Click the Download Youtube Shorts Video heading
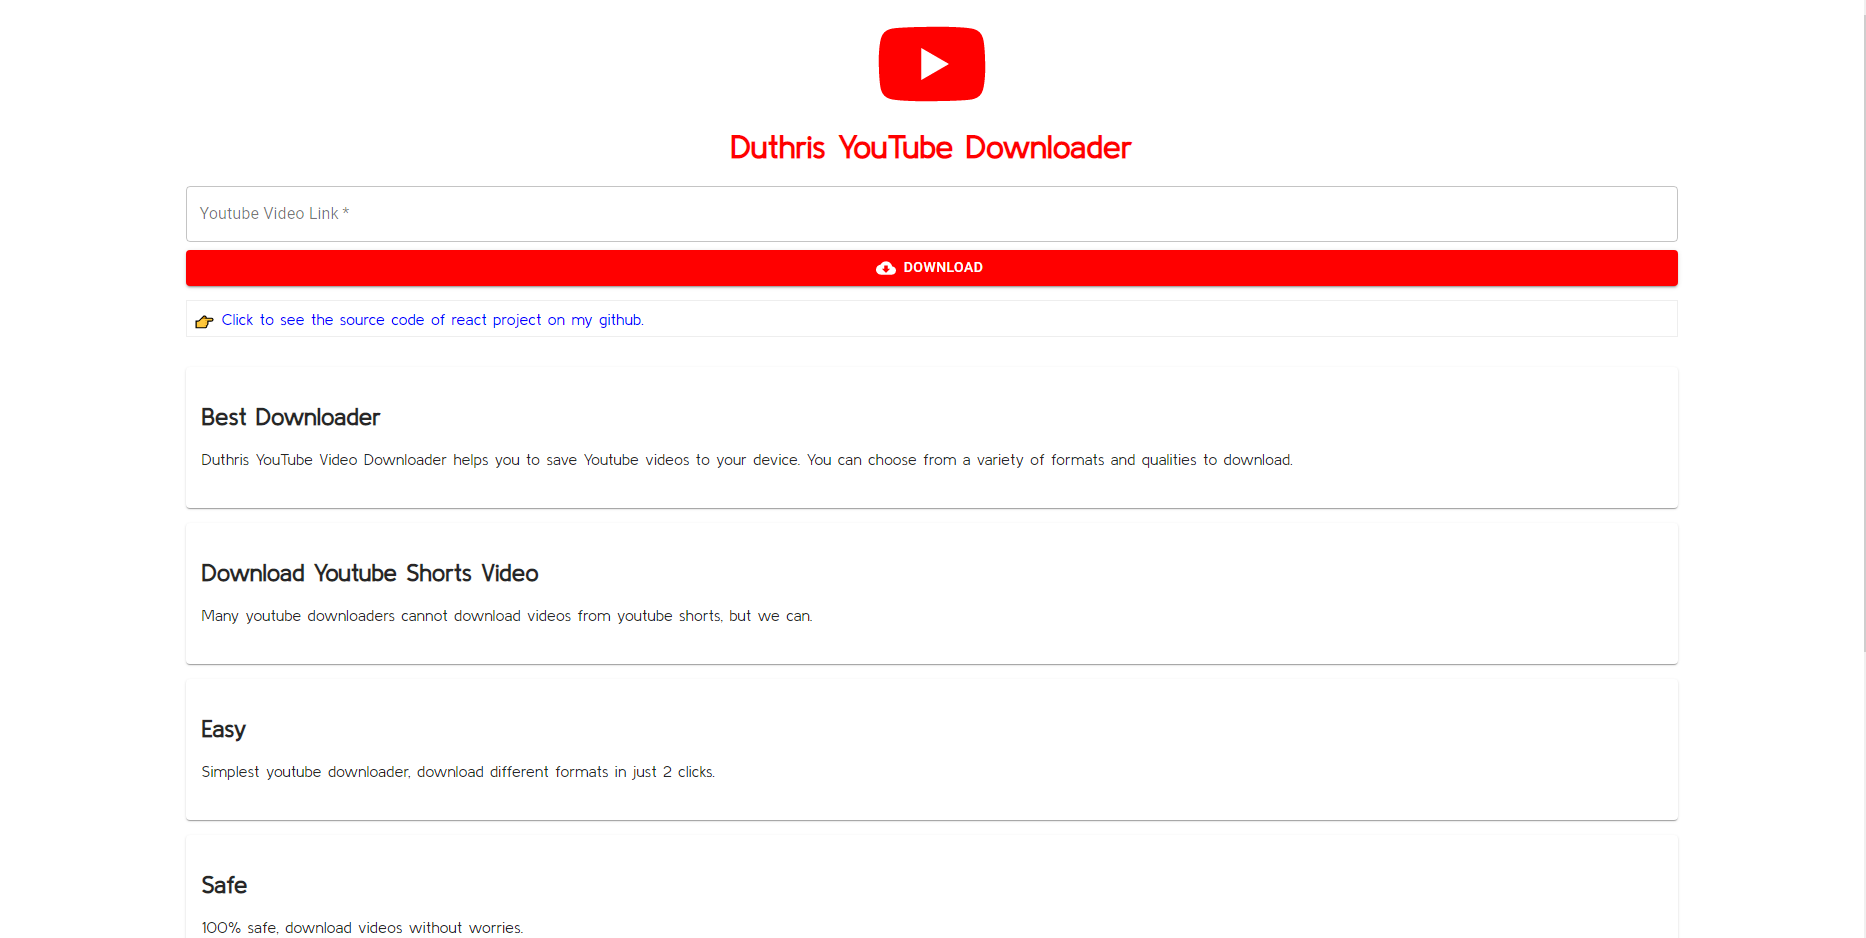 [x=369, y=573]
